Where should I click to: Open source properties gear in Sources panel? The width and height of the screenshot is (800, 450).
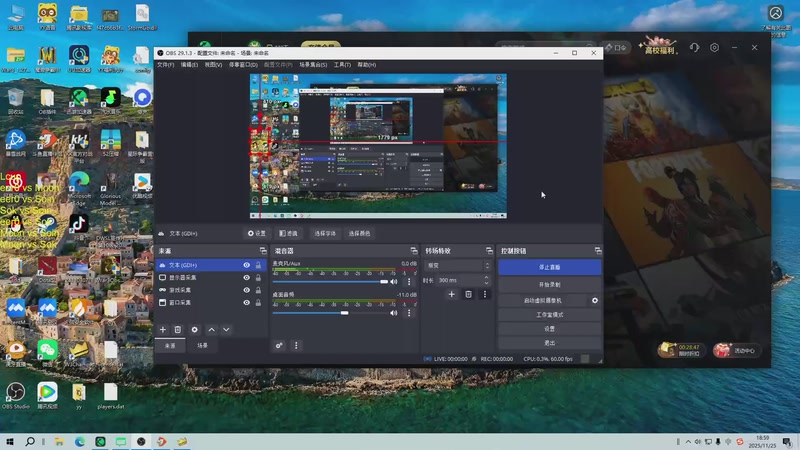[x=194, y=330]
